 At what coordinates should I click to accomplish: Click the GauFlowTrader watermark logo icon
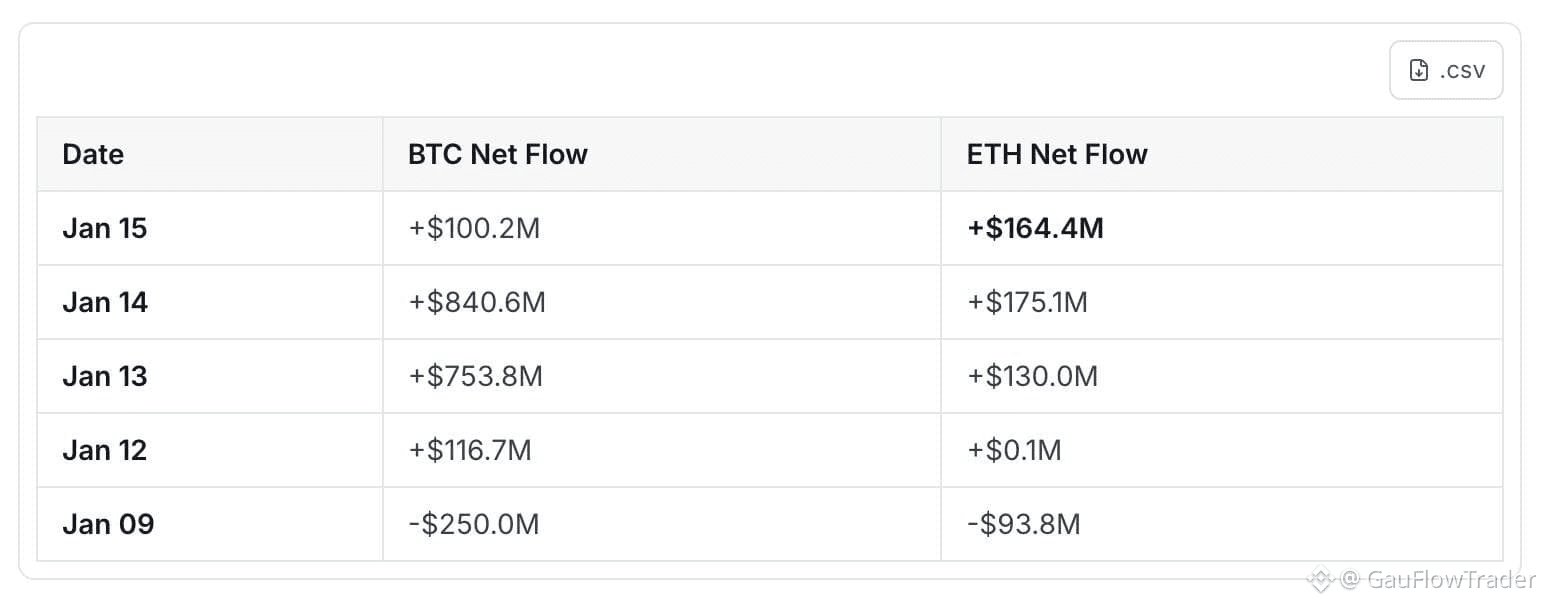[1322, 579]
